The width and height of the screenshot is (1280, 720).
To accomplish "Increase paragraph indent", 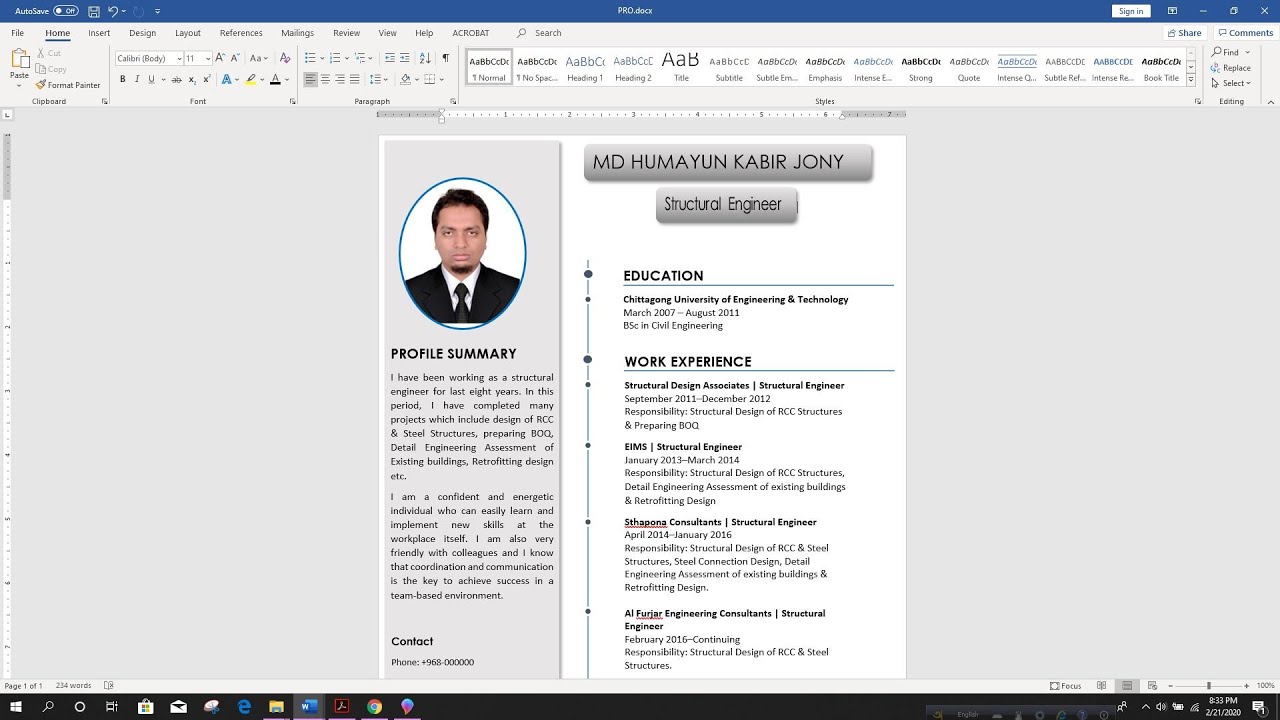I will coord(405,58).
